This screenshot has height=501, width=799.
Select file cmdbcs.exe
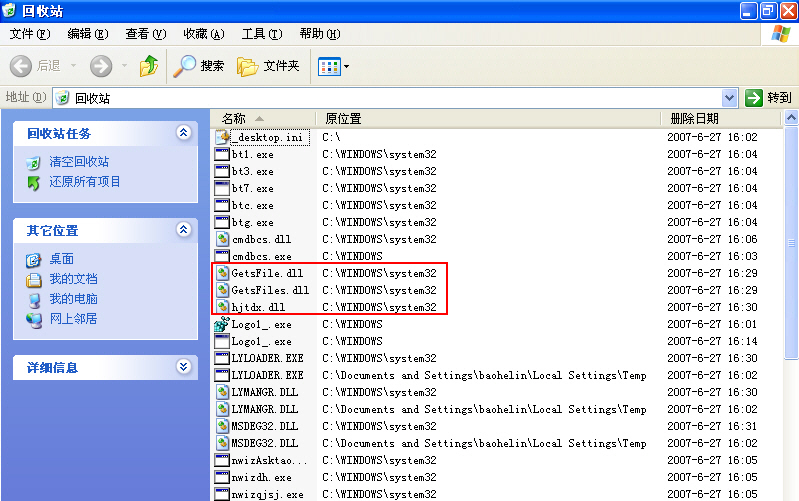click(x=262, y=256)
